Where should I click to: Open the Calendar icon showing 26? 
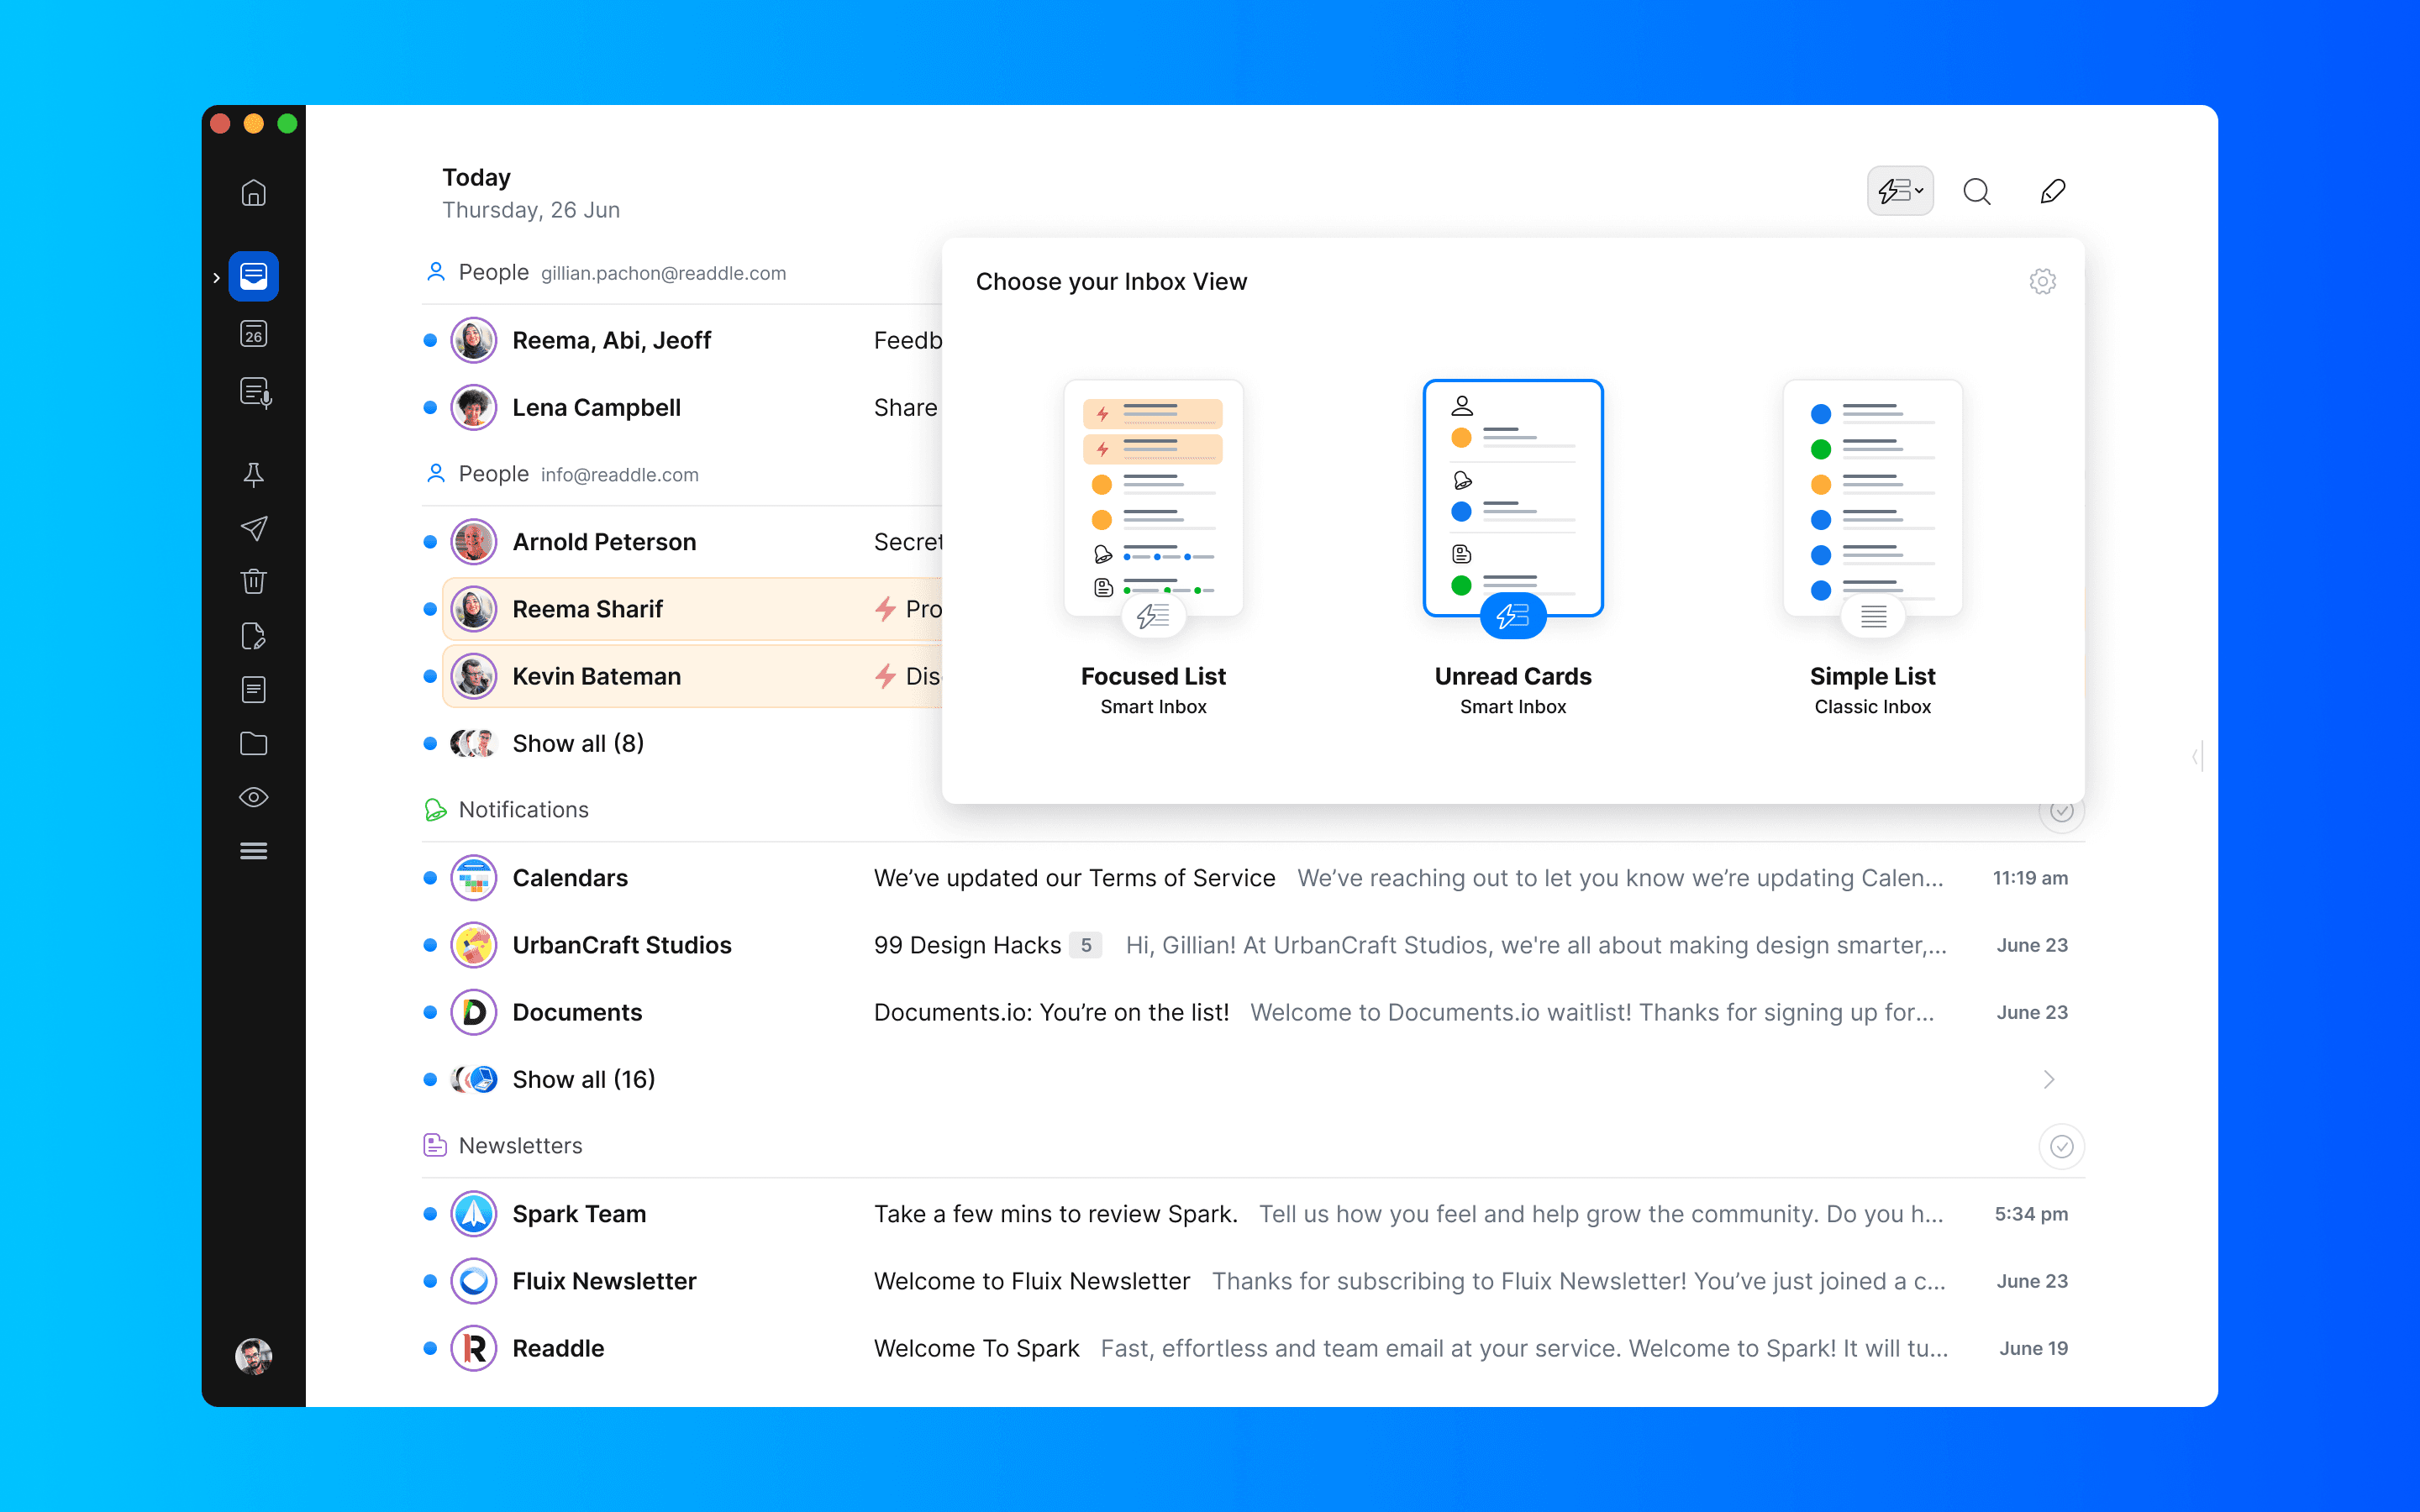coord(253,334)
